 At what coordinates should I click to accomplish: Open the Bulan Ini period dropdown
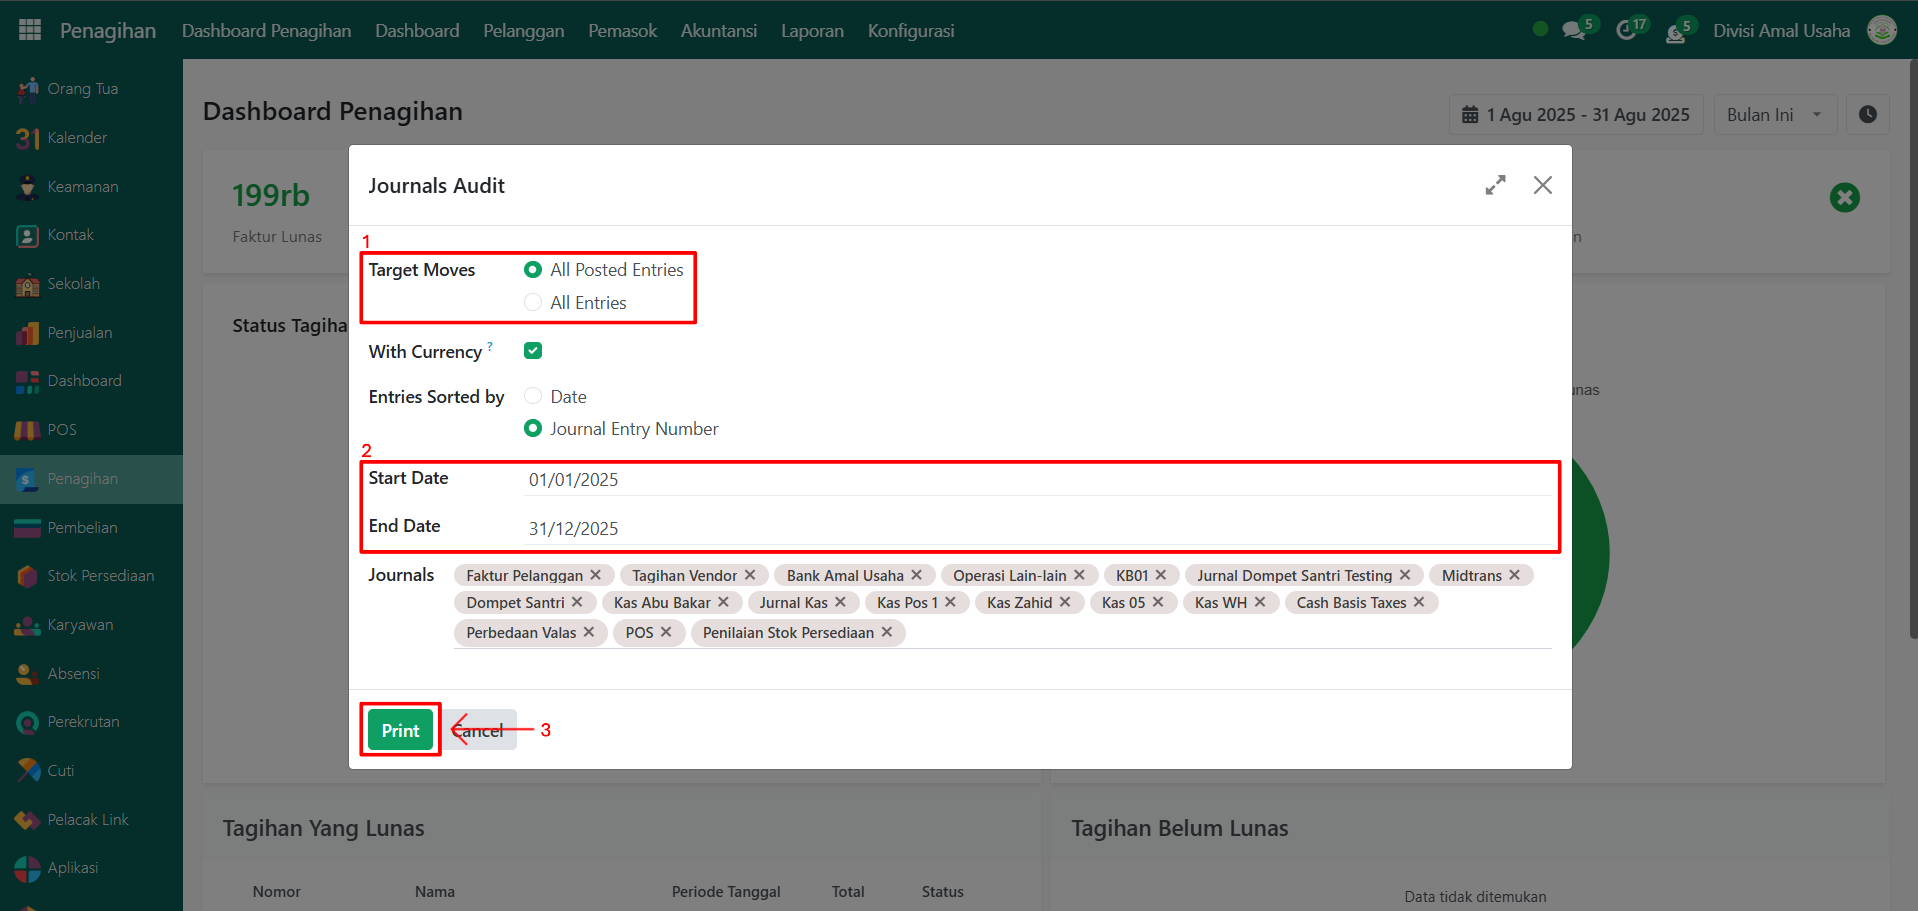tap(1774, 115)
